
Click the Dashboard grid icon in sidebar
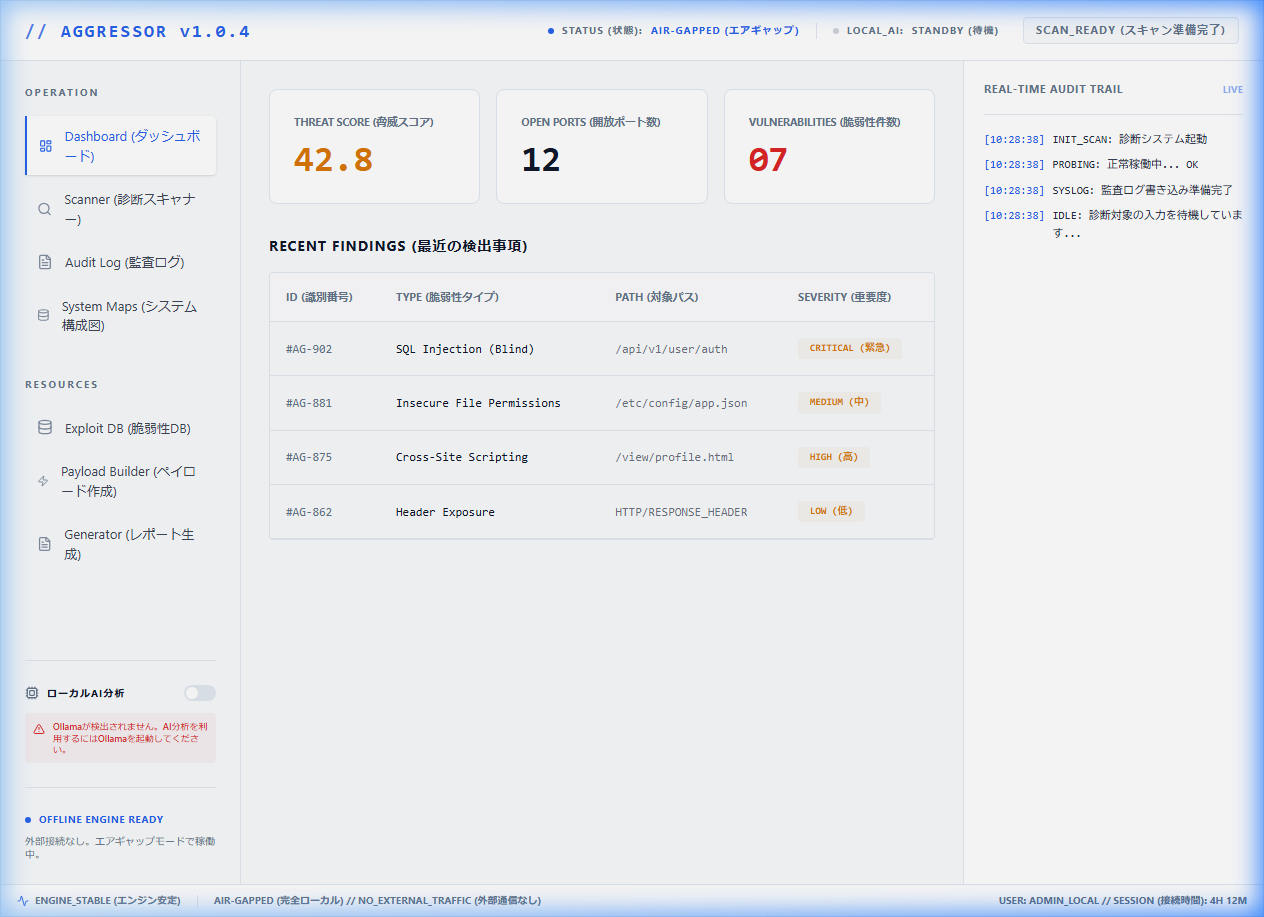[x=45, y=146]
